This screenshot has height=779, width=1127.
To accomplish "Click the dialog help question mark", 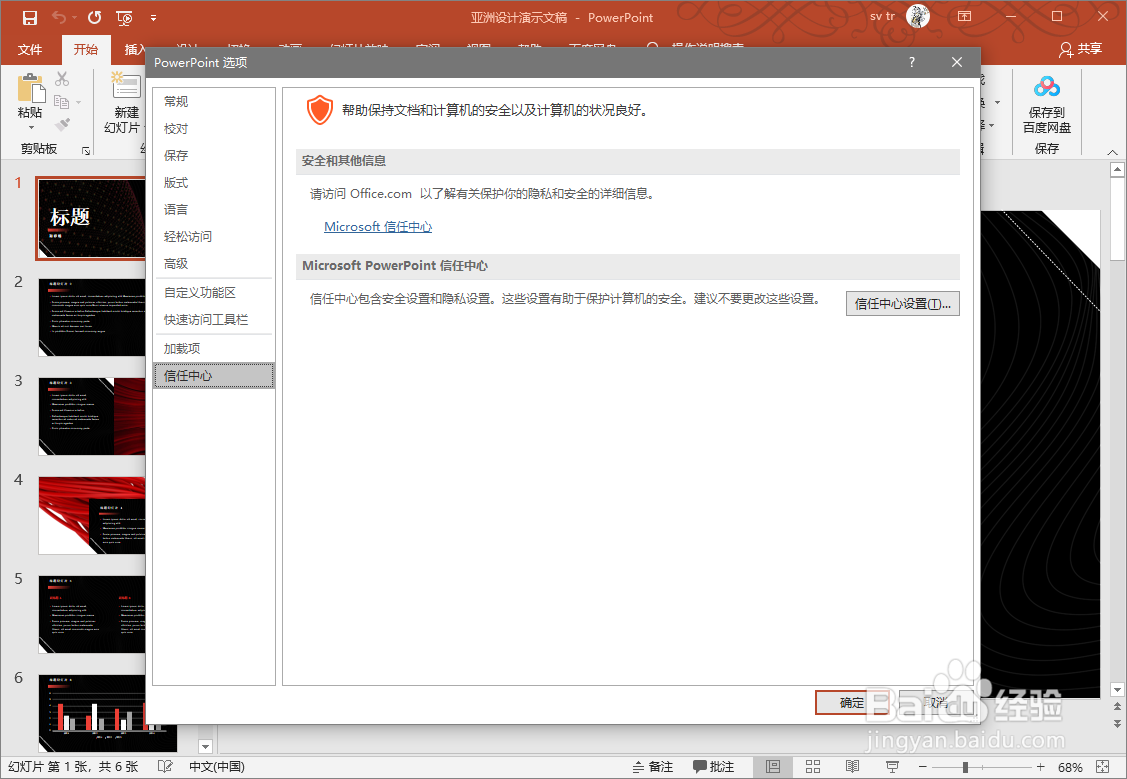I will pos(912,63).
